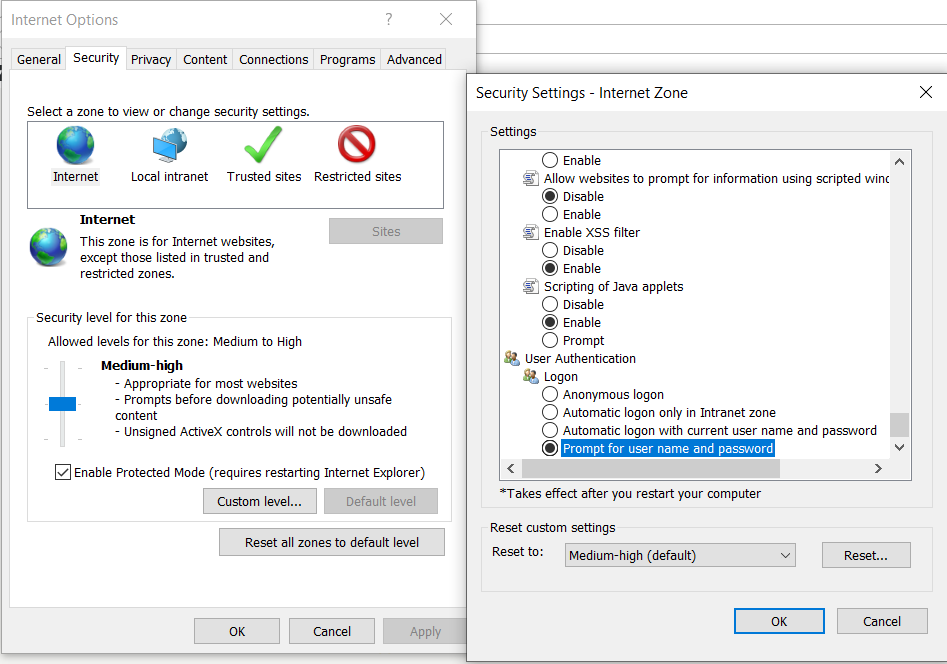
Task: Toggle Enable Protected Mode checkbox
Action: 63,473
